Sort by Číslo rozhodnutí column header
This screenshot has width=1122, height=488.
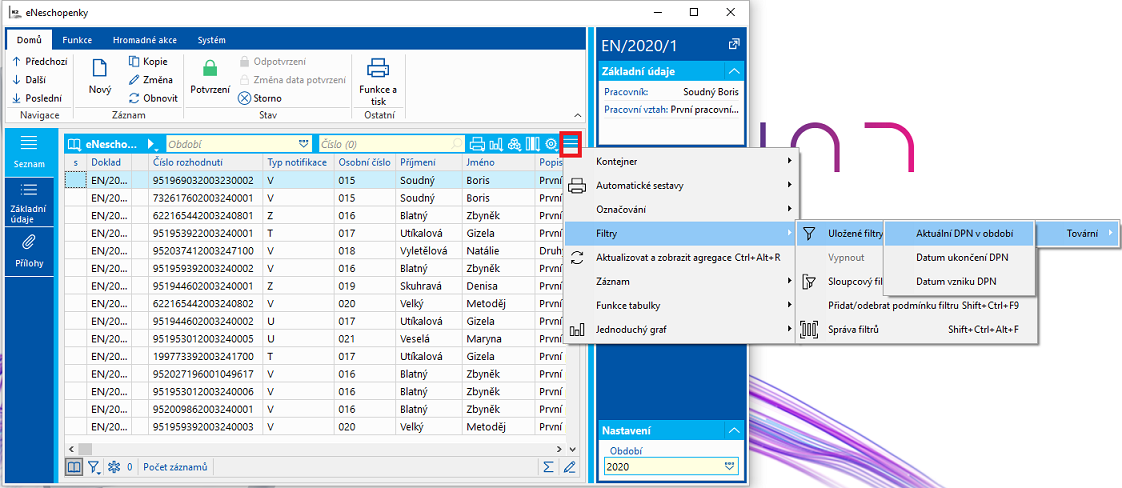click(205, 162)
